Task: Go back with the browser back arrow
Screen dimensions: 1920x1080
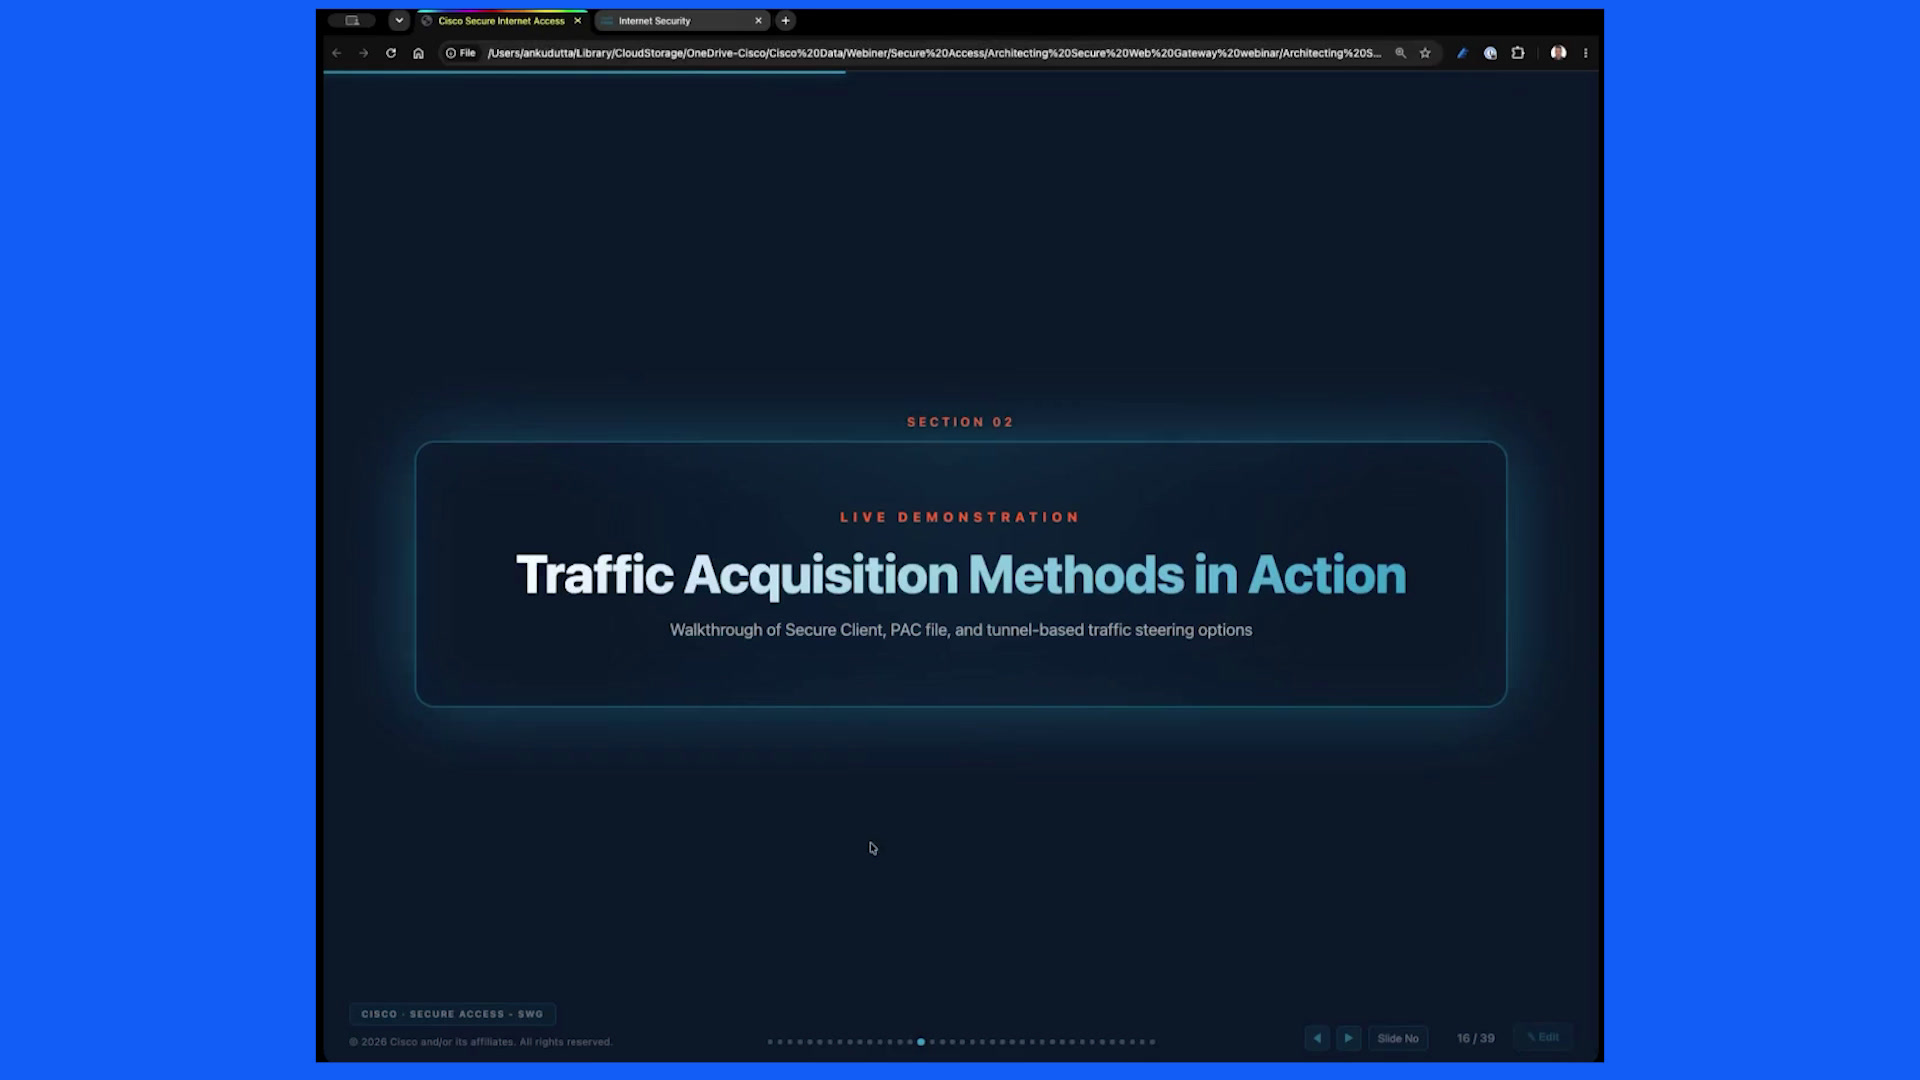Action: coord(337,53)
